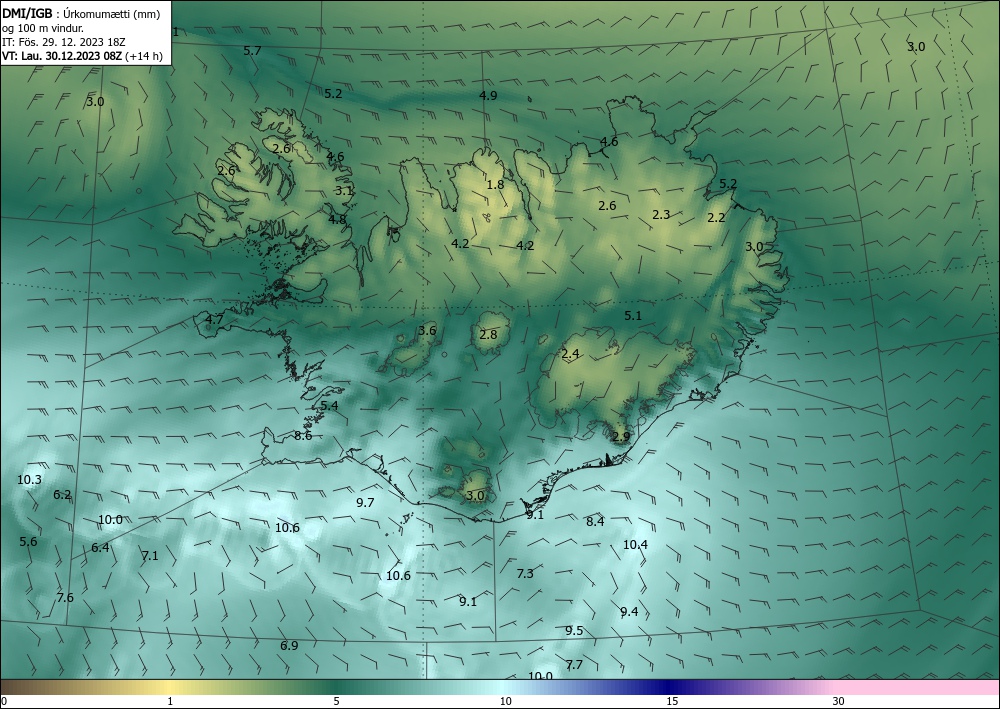Click the color scale tick label 5
1000x709 pixels.
pos(336,702)
